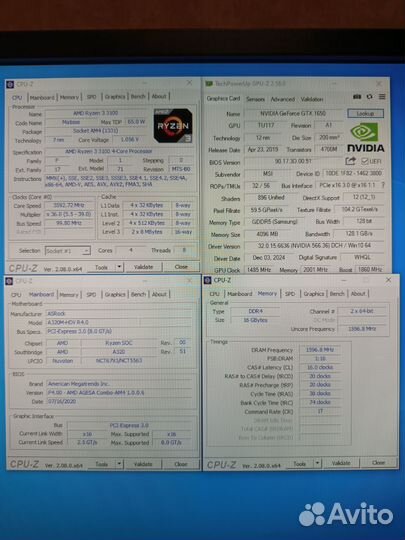Select BIOS date 07/16/2020 field
The image size is (405, 540).
tap(119, 402)
